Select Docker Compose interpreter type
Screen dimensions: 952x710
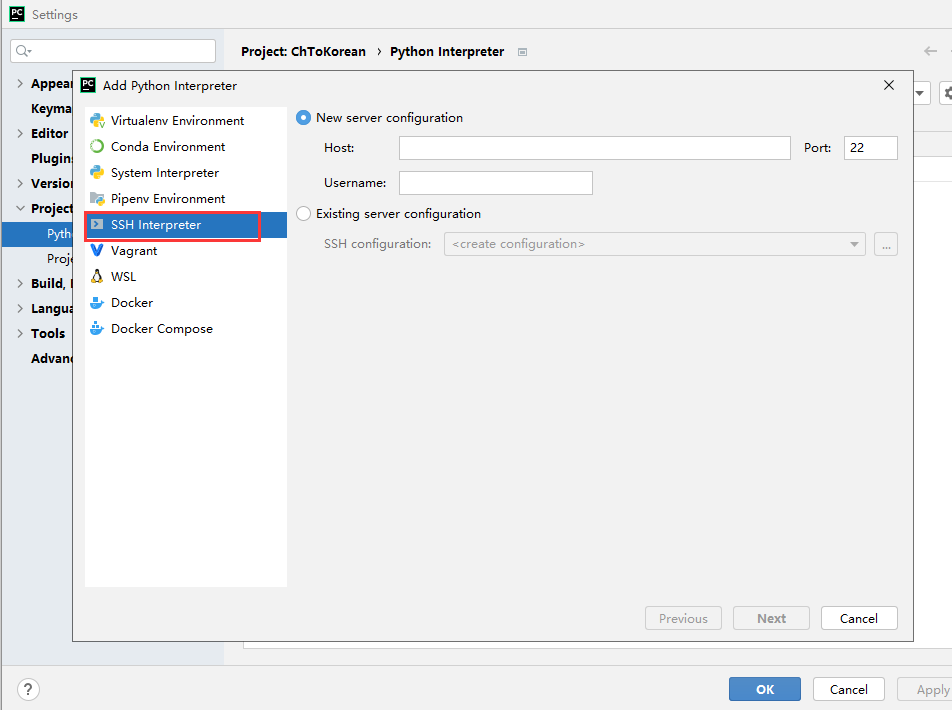186,329
